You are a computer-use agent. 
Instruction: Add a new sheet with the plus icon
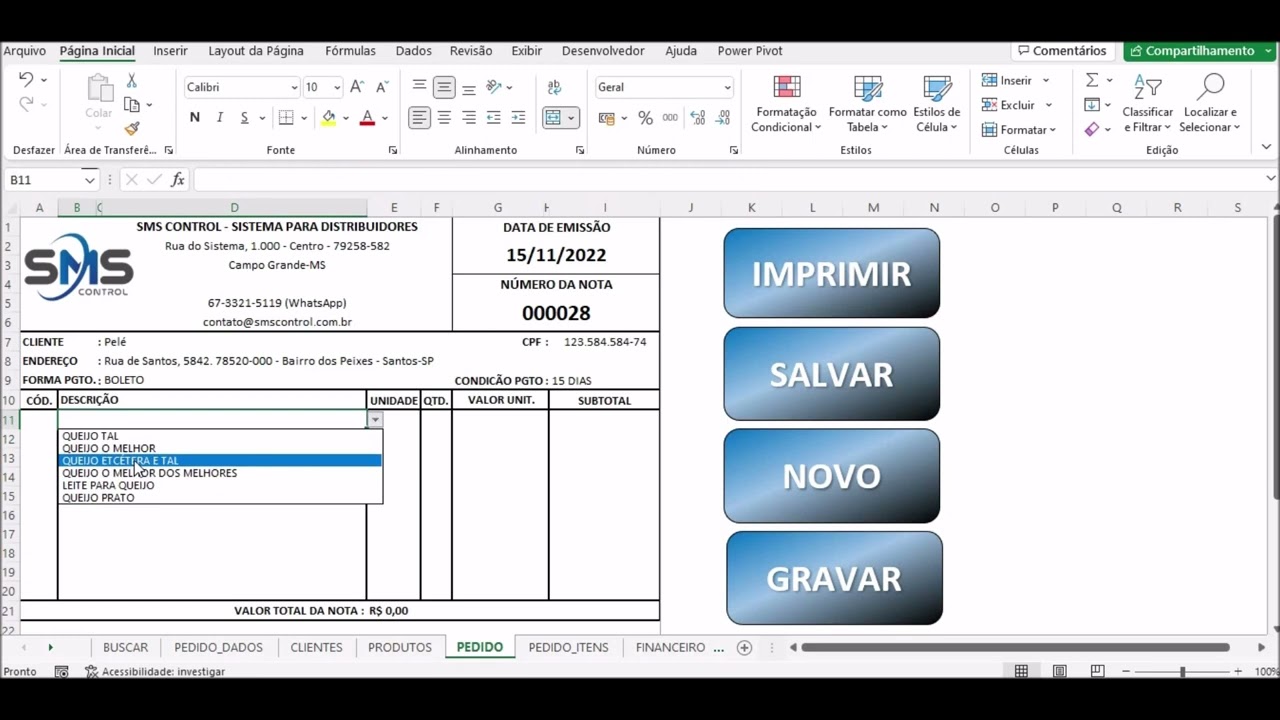pyautogui.click(x=744, y=648)
